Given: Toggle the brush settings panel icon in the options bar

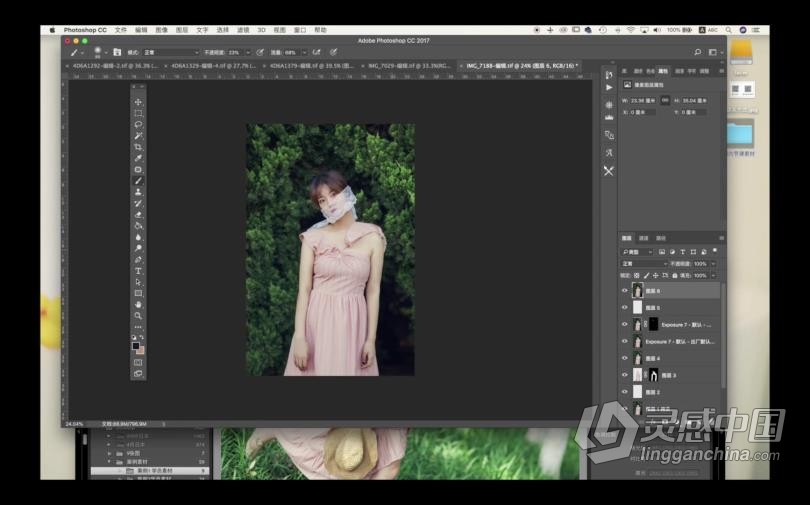Looking at the screenshot, I should tap(117, 52).
